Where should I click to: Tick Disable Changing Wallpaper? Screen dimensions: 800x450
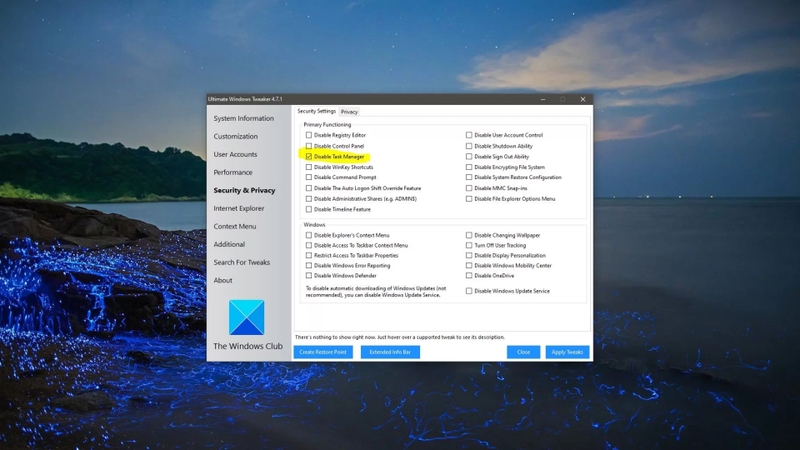(469, 235)
